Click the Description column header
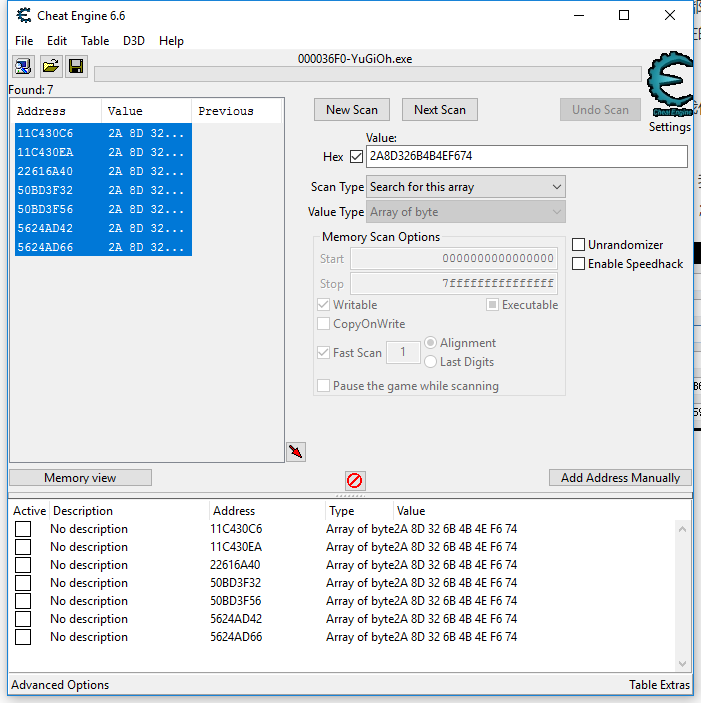This screenshot has height=703, width=701. (x=129, y=511)
